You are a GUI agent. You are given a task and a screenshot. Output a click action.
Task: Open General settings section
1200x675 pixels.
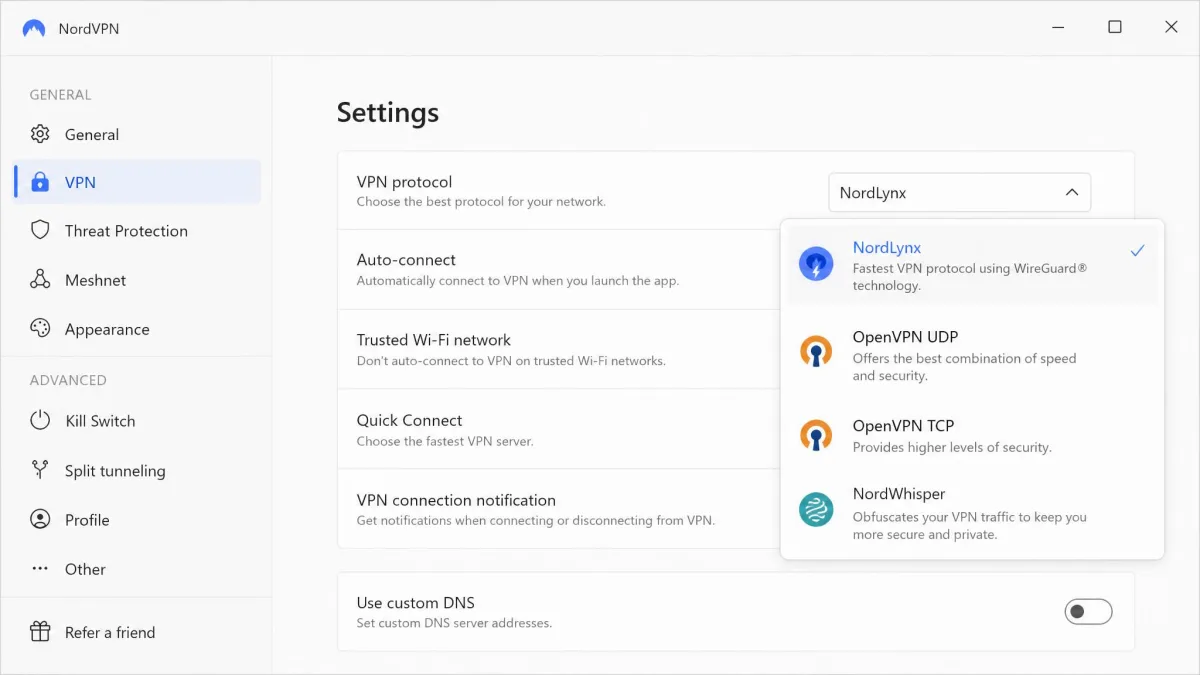[x=137, y=134]
